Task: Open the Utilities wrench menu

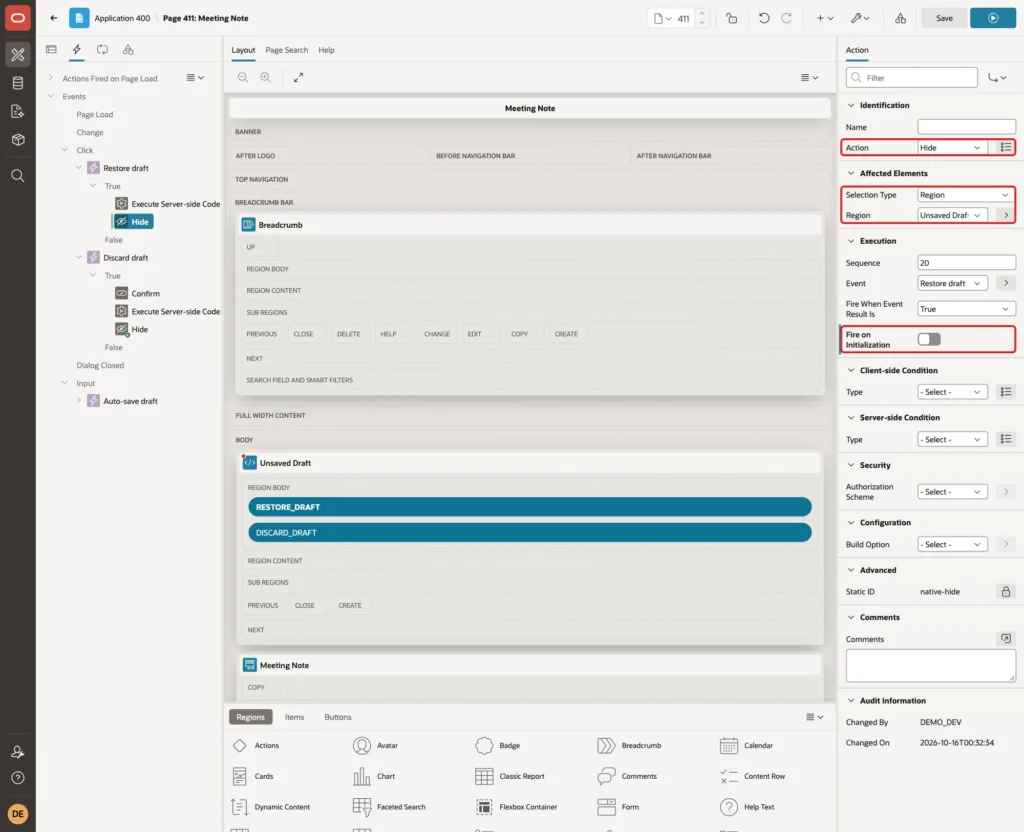Action: tap(860, 18)
